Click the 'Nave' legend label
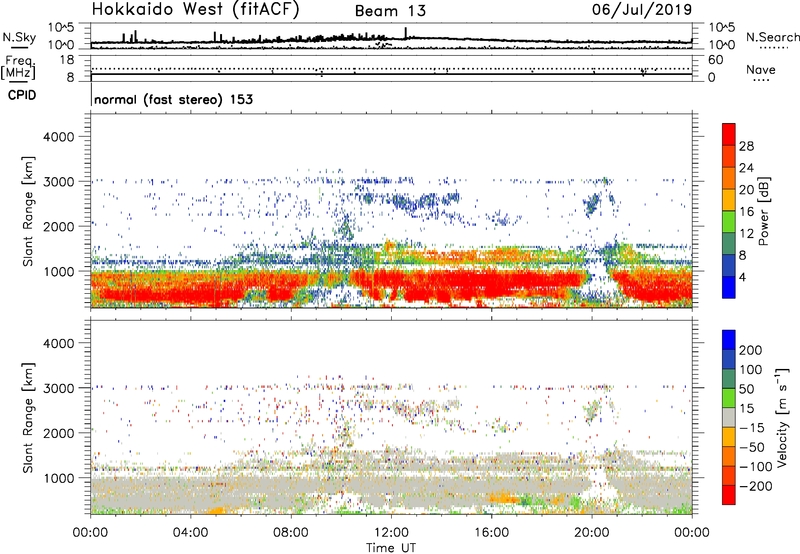The image size is (800, 554). 761,69
